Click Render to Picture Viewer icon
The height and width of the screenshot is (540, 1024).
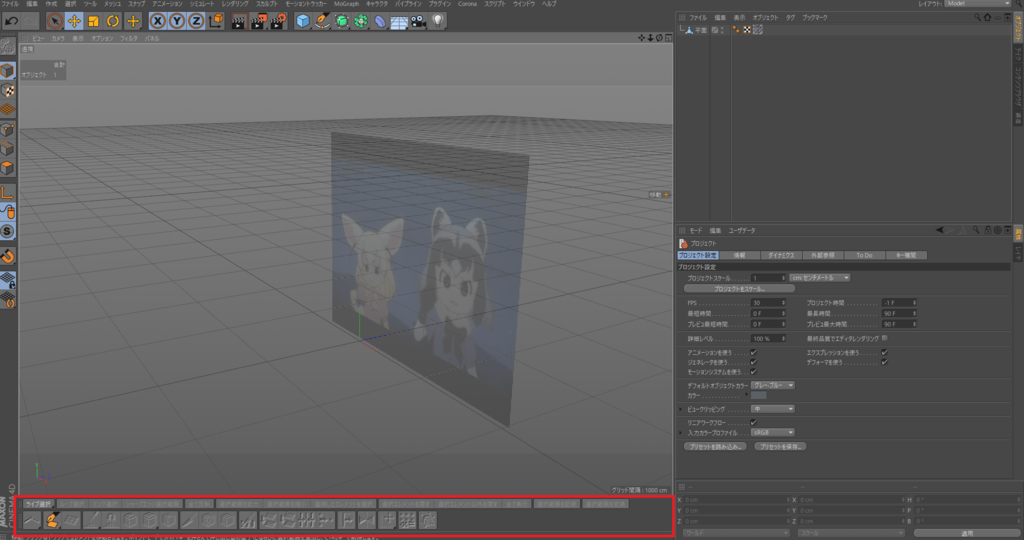coord(259,21)
